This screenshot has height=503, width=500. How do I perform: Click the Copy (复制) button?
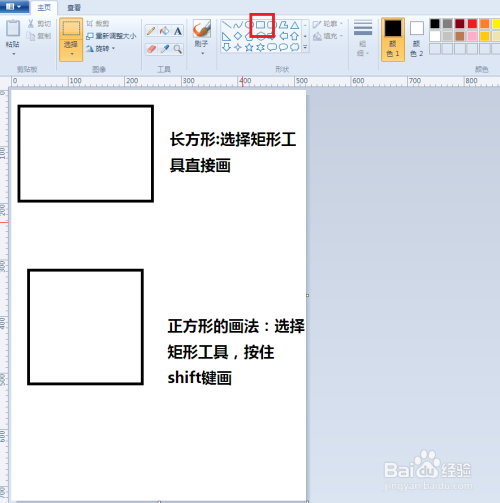point(39,36)
